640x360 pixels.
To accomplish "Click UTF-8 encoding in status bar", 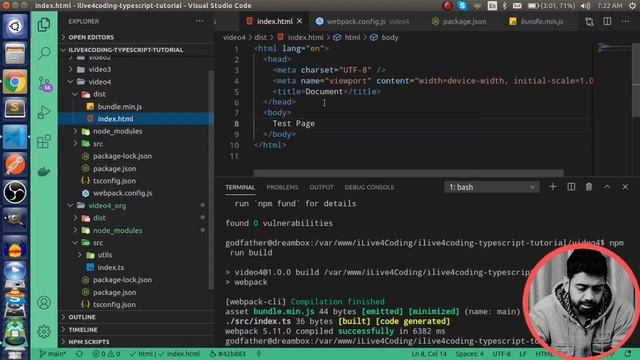I will point(501,354).
